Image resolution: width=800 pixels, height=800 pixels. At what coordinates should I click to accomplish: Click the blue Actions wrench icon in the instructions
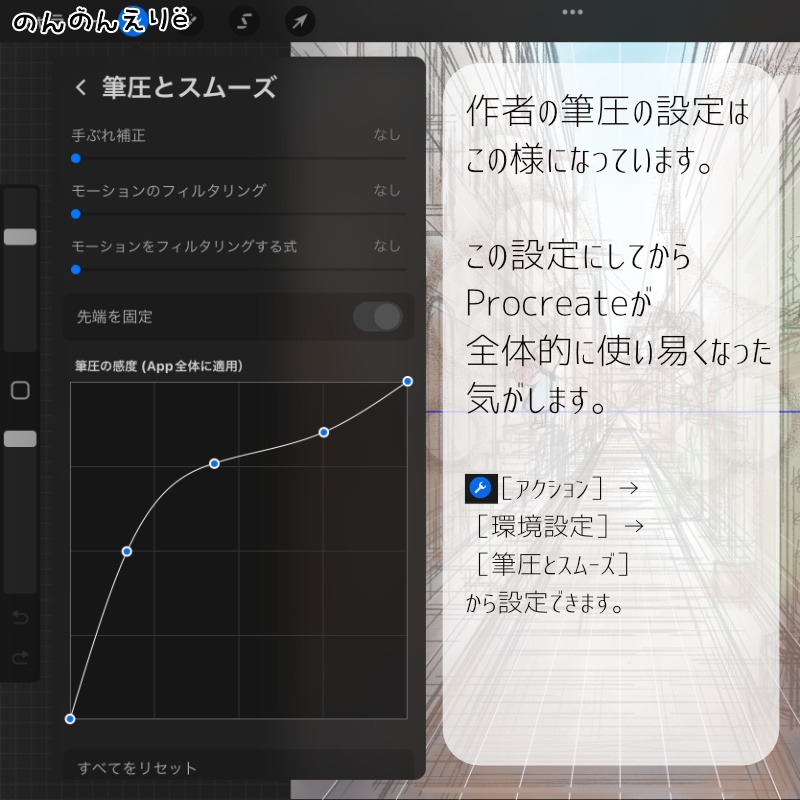pyautogui.click(x=481, y=487)
